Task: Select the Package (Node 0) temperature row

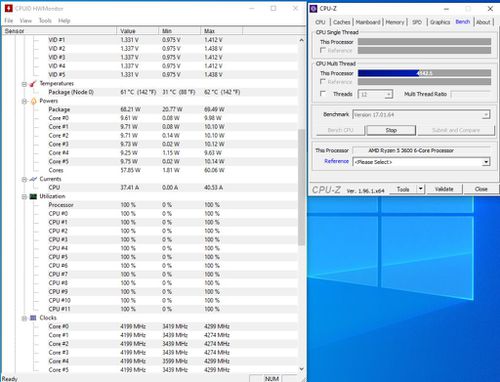Action: click(x=150, y=92)
